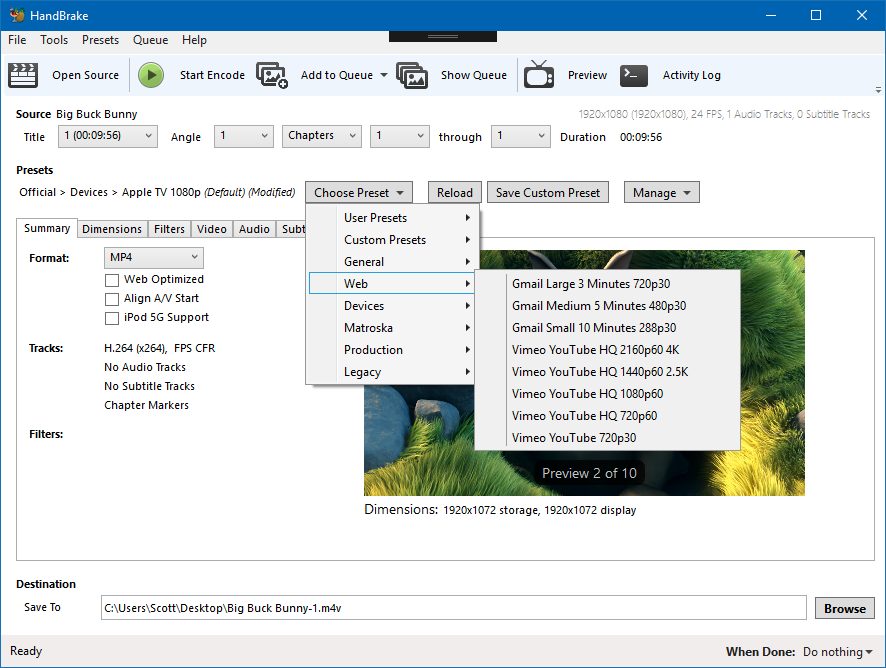Expand the Custom Presets submenu
Image resolution: width=886 pixels, height=668 pixels.
[x=392, y=240]
